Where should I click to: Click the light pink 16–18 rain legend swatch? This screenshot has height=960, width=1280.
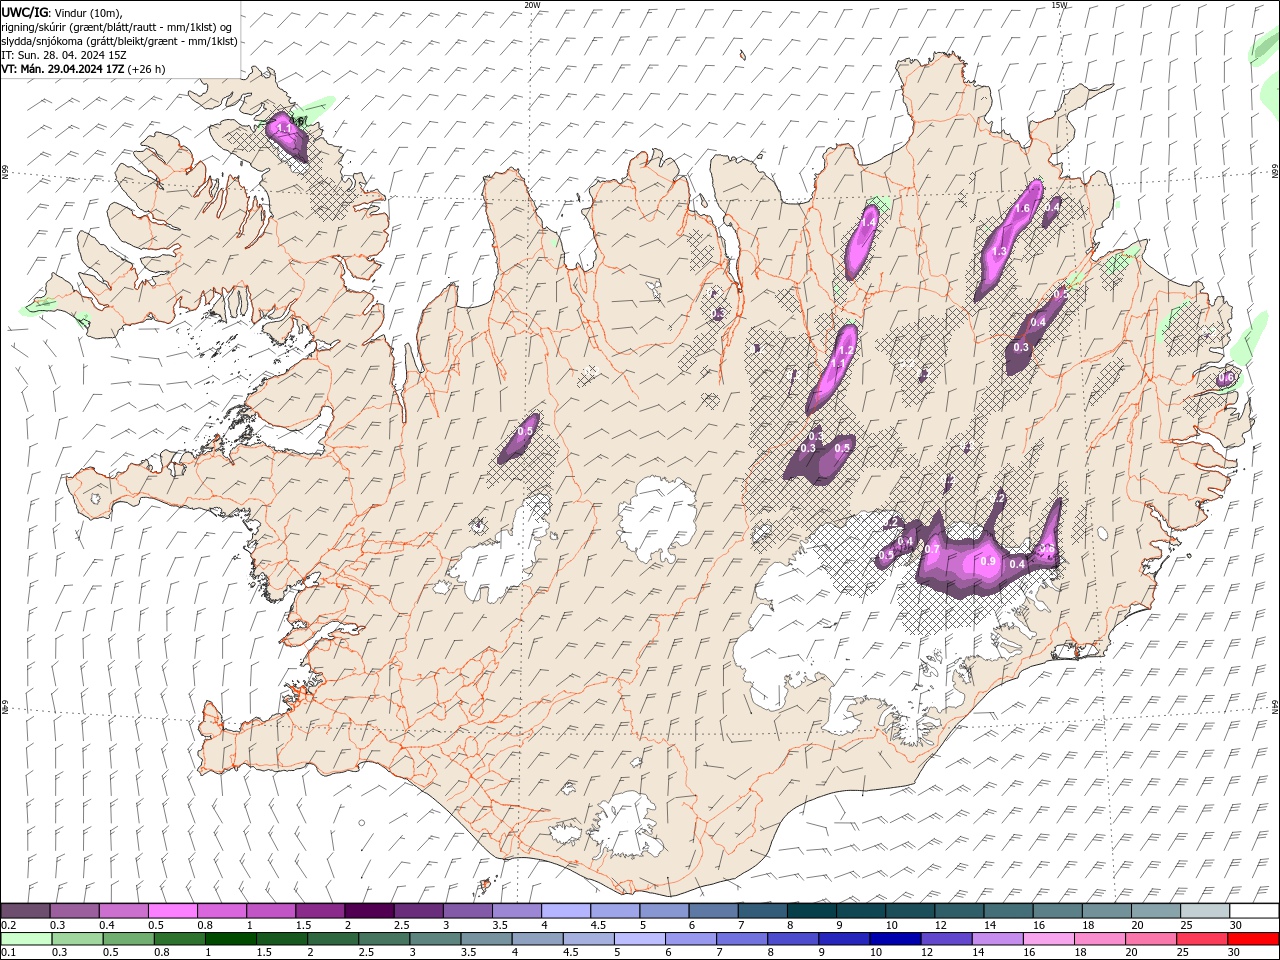pyautogui.click(x=1049, y=939)
